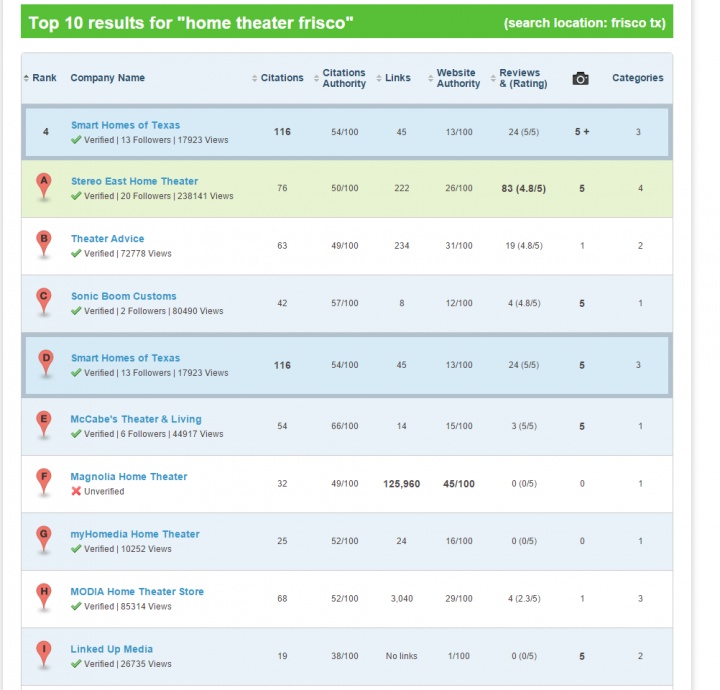Click the camera photos column icon
Image resolution: width=720 pixels, height=690 pixels.
click(580, 79)
